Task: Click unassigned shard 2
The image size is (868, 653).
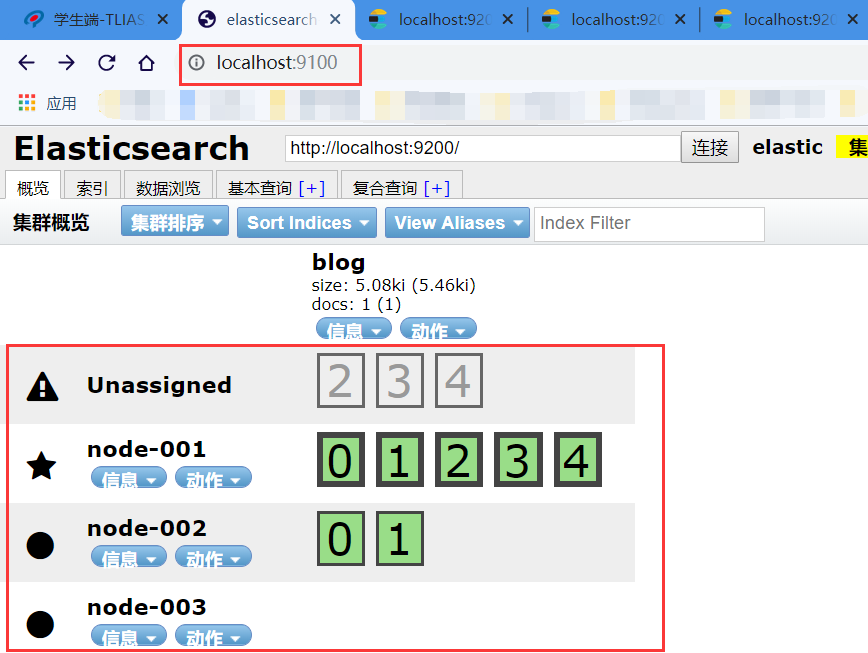Action: pyautogui.click(x=340, y=381)
